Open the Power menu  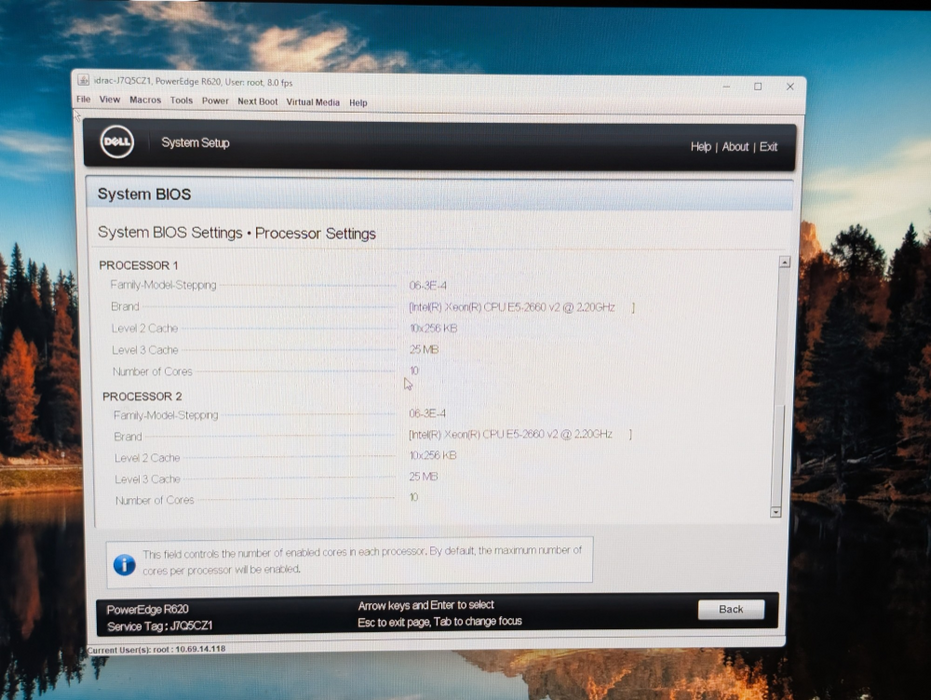tap(215, 101)
